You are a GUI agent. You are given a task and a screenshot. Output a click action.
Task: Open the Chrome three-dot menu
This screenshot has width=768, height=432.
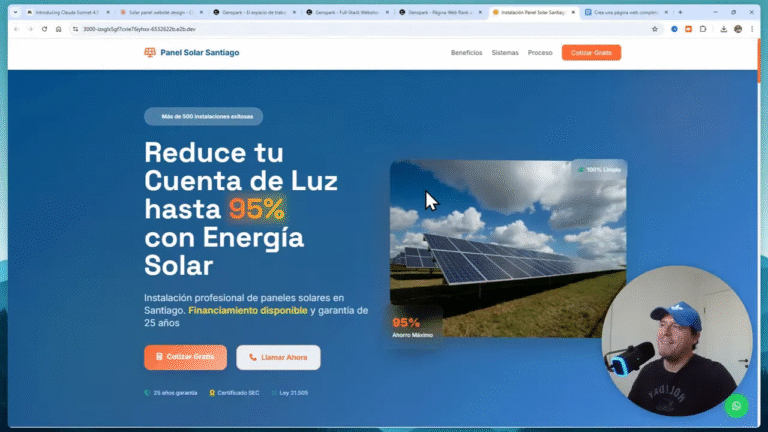coord(753,29)
